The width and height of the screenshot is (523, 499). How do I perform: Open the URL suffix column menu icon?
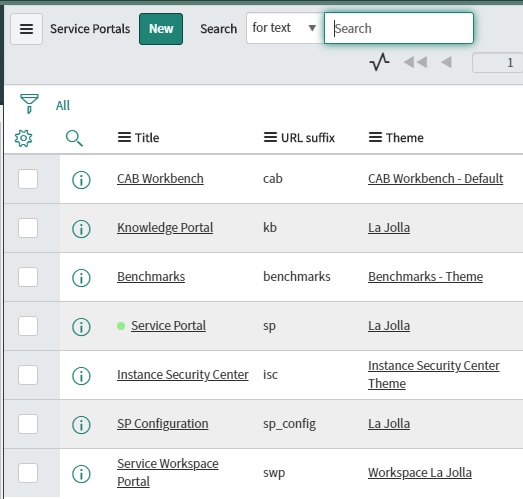(x=270, y=137)
